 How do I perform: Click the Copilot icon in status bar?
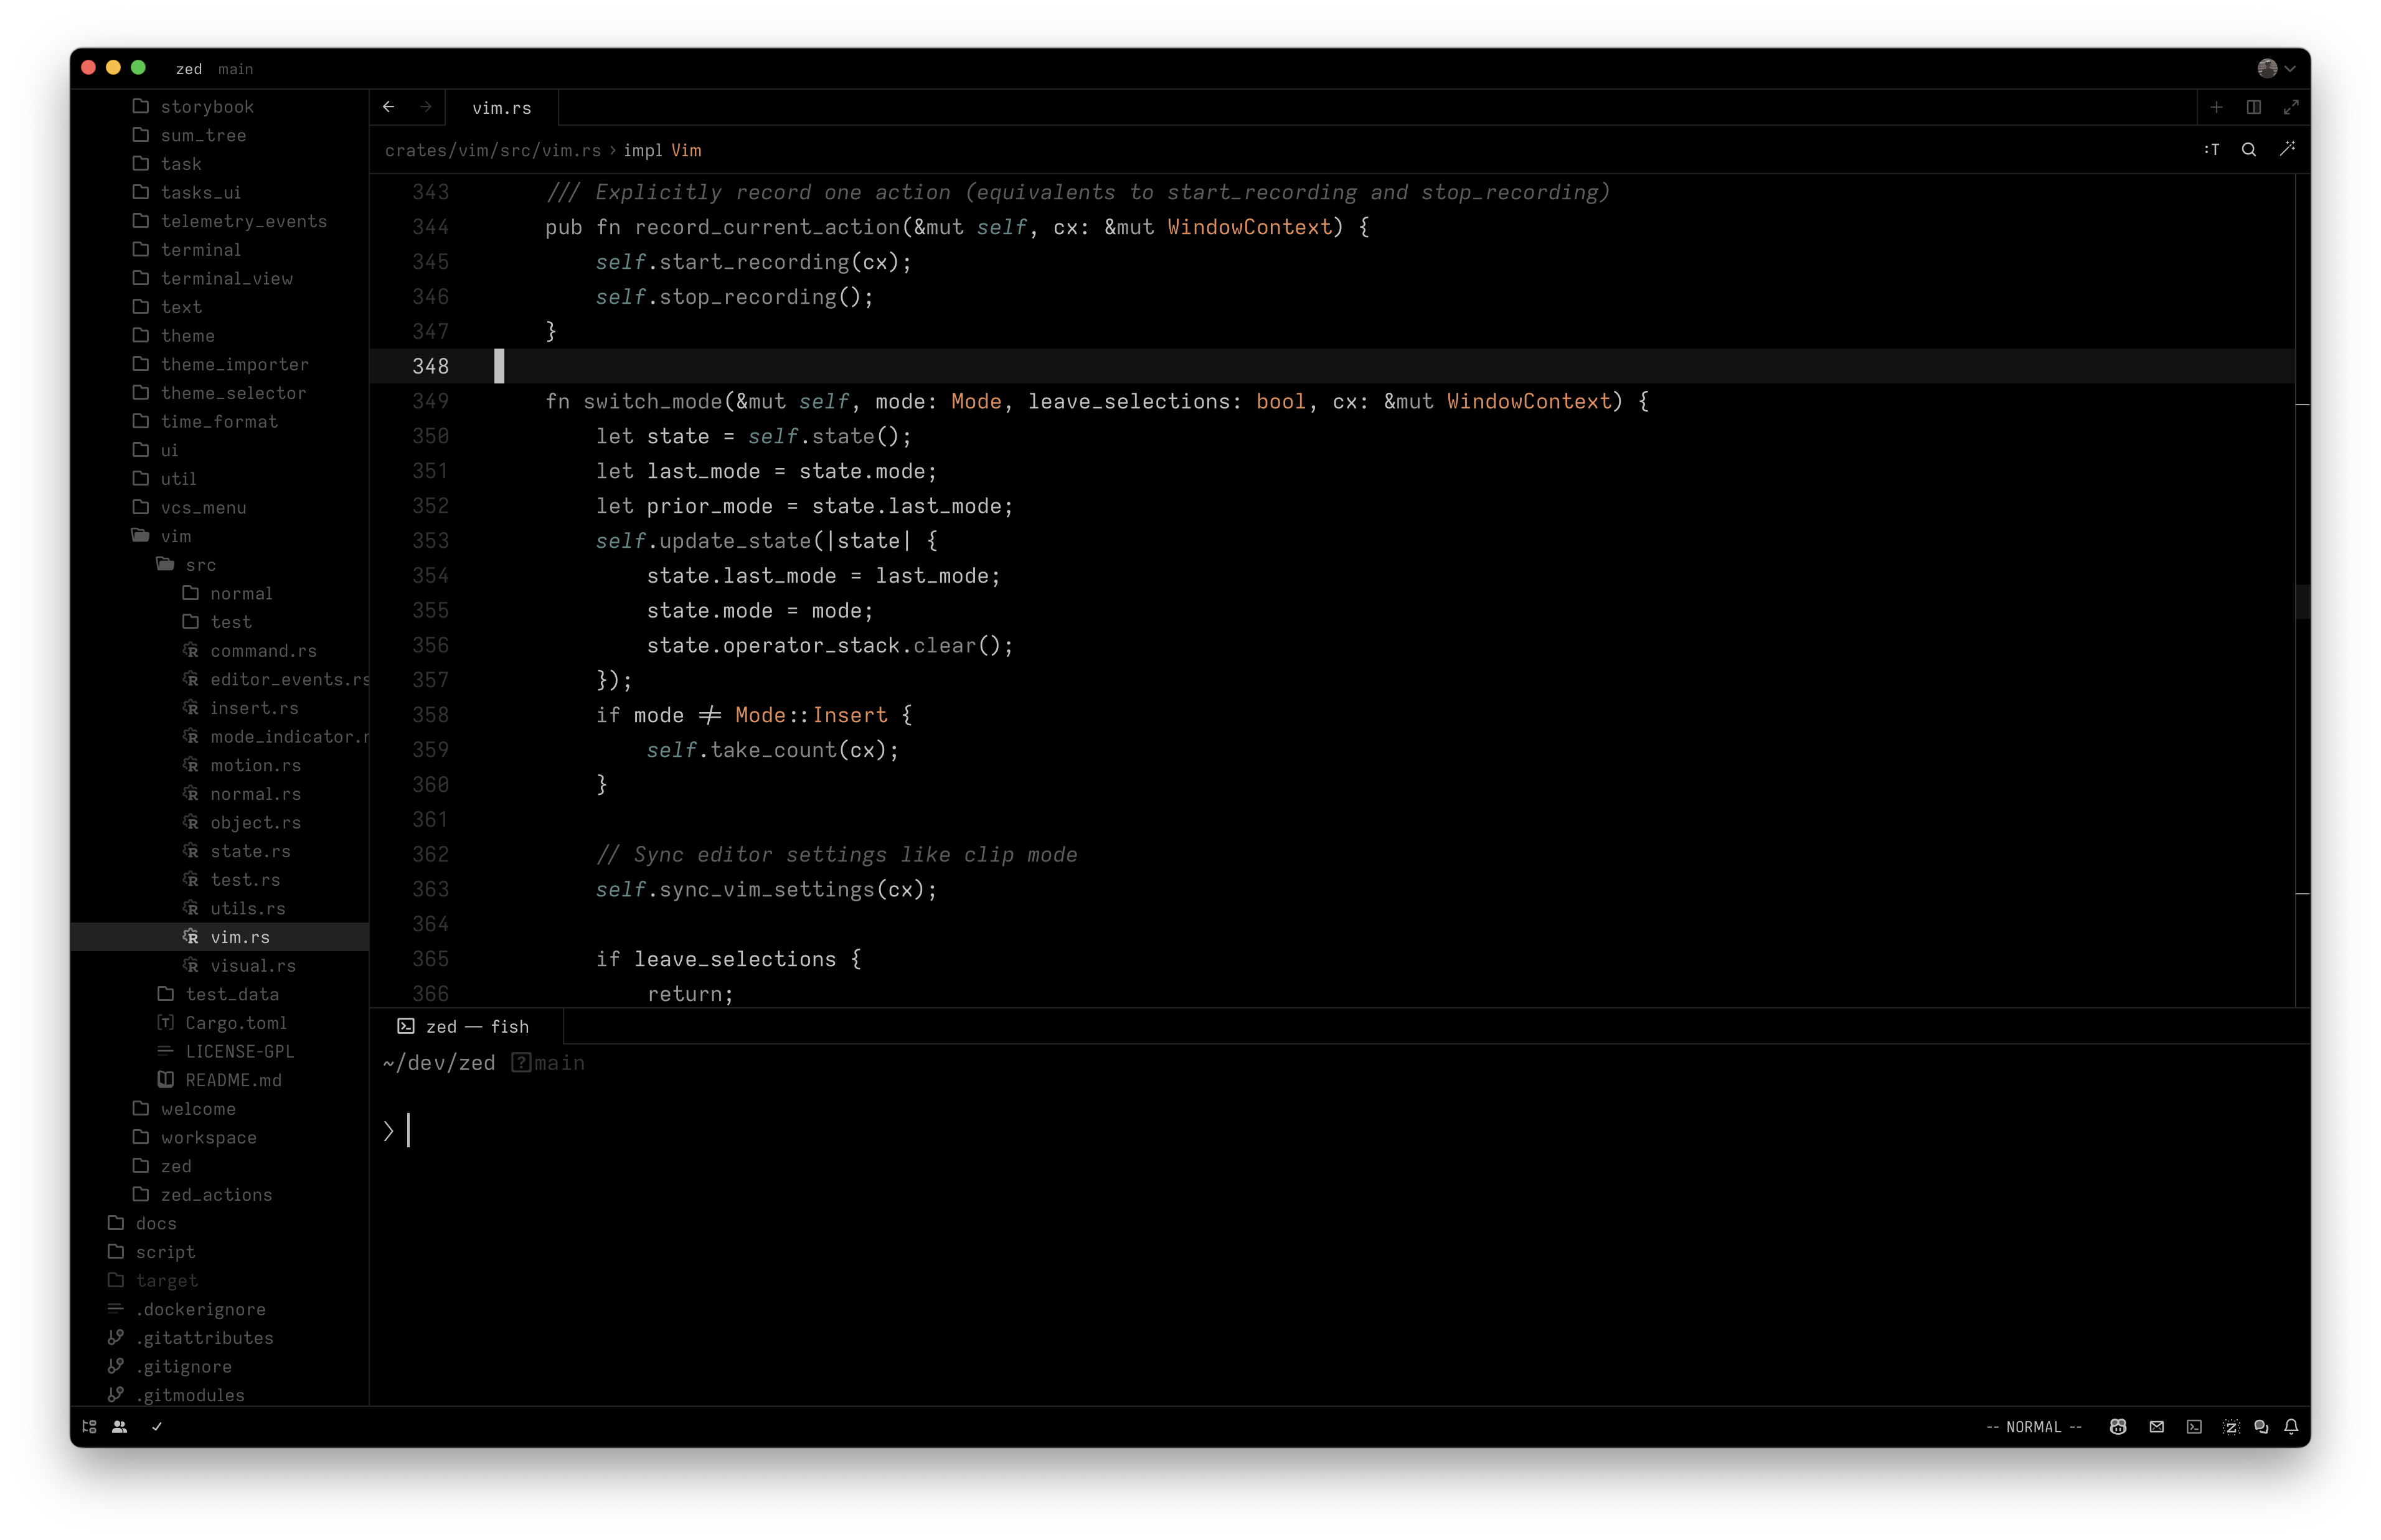(2118, 1427)
